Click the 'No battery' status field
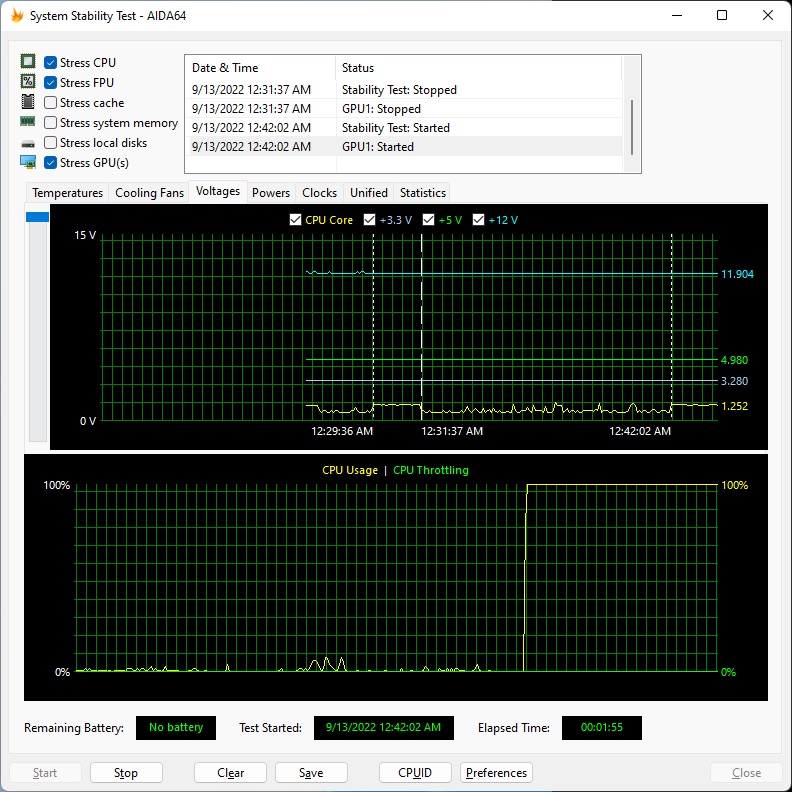 tap(176, 728)
